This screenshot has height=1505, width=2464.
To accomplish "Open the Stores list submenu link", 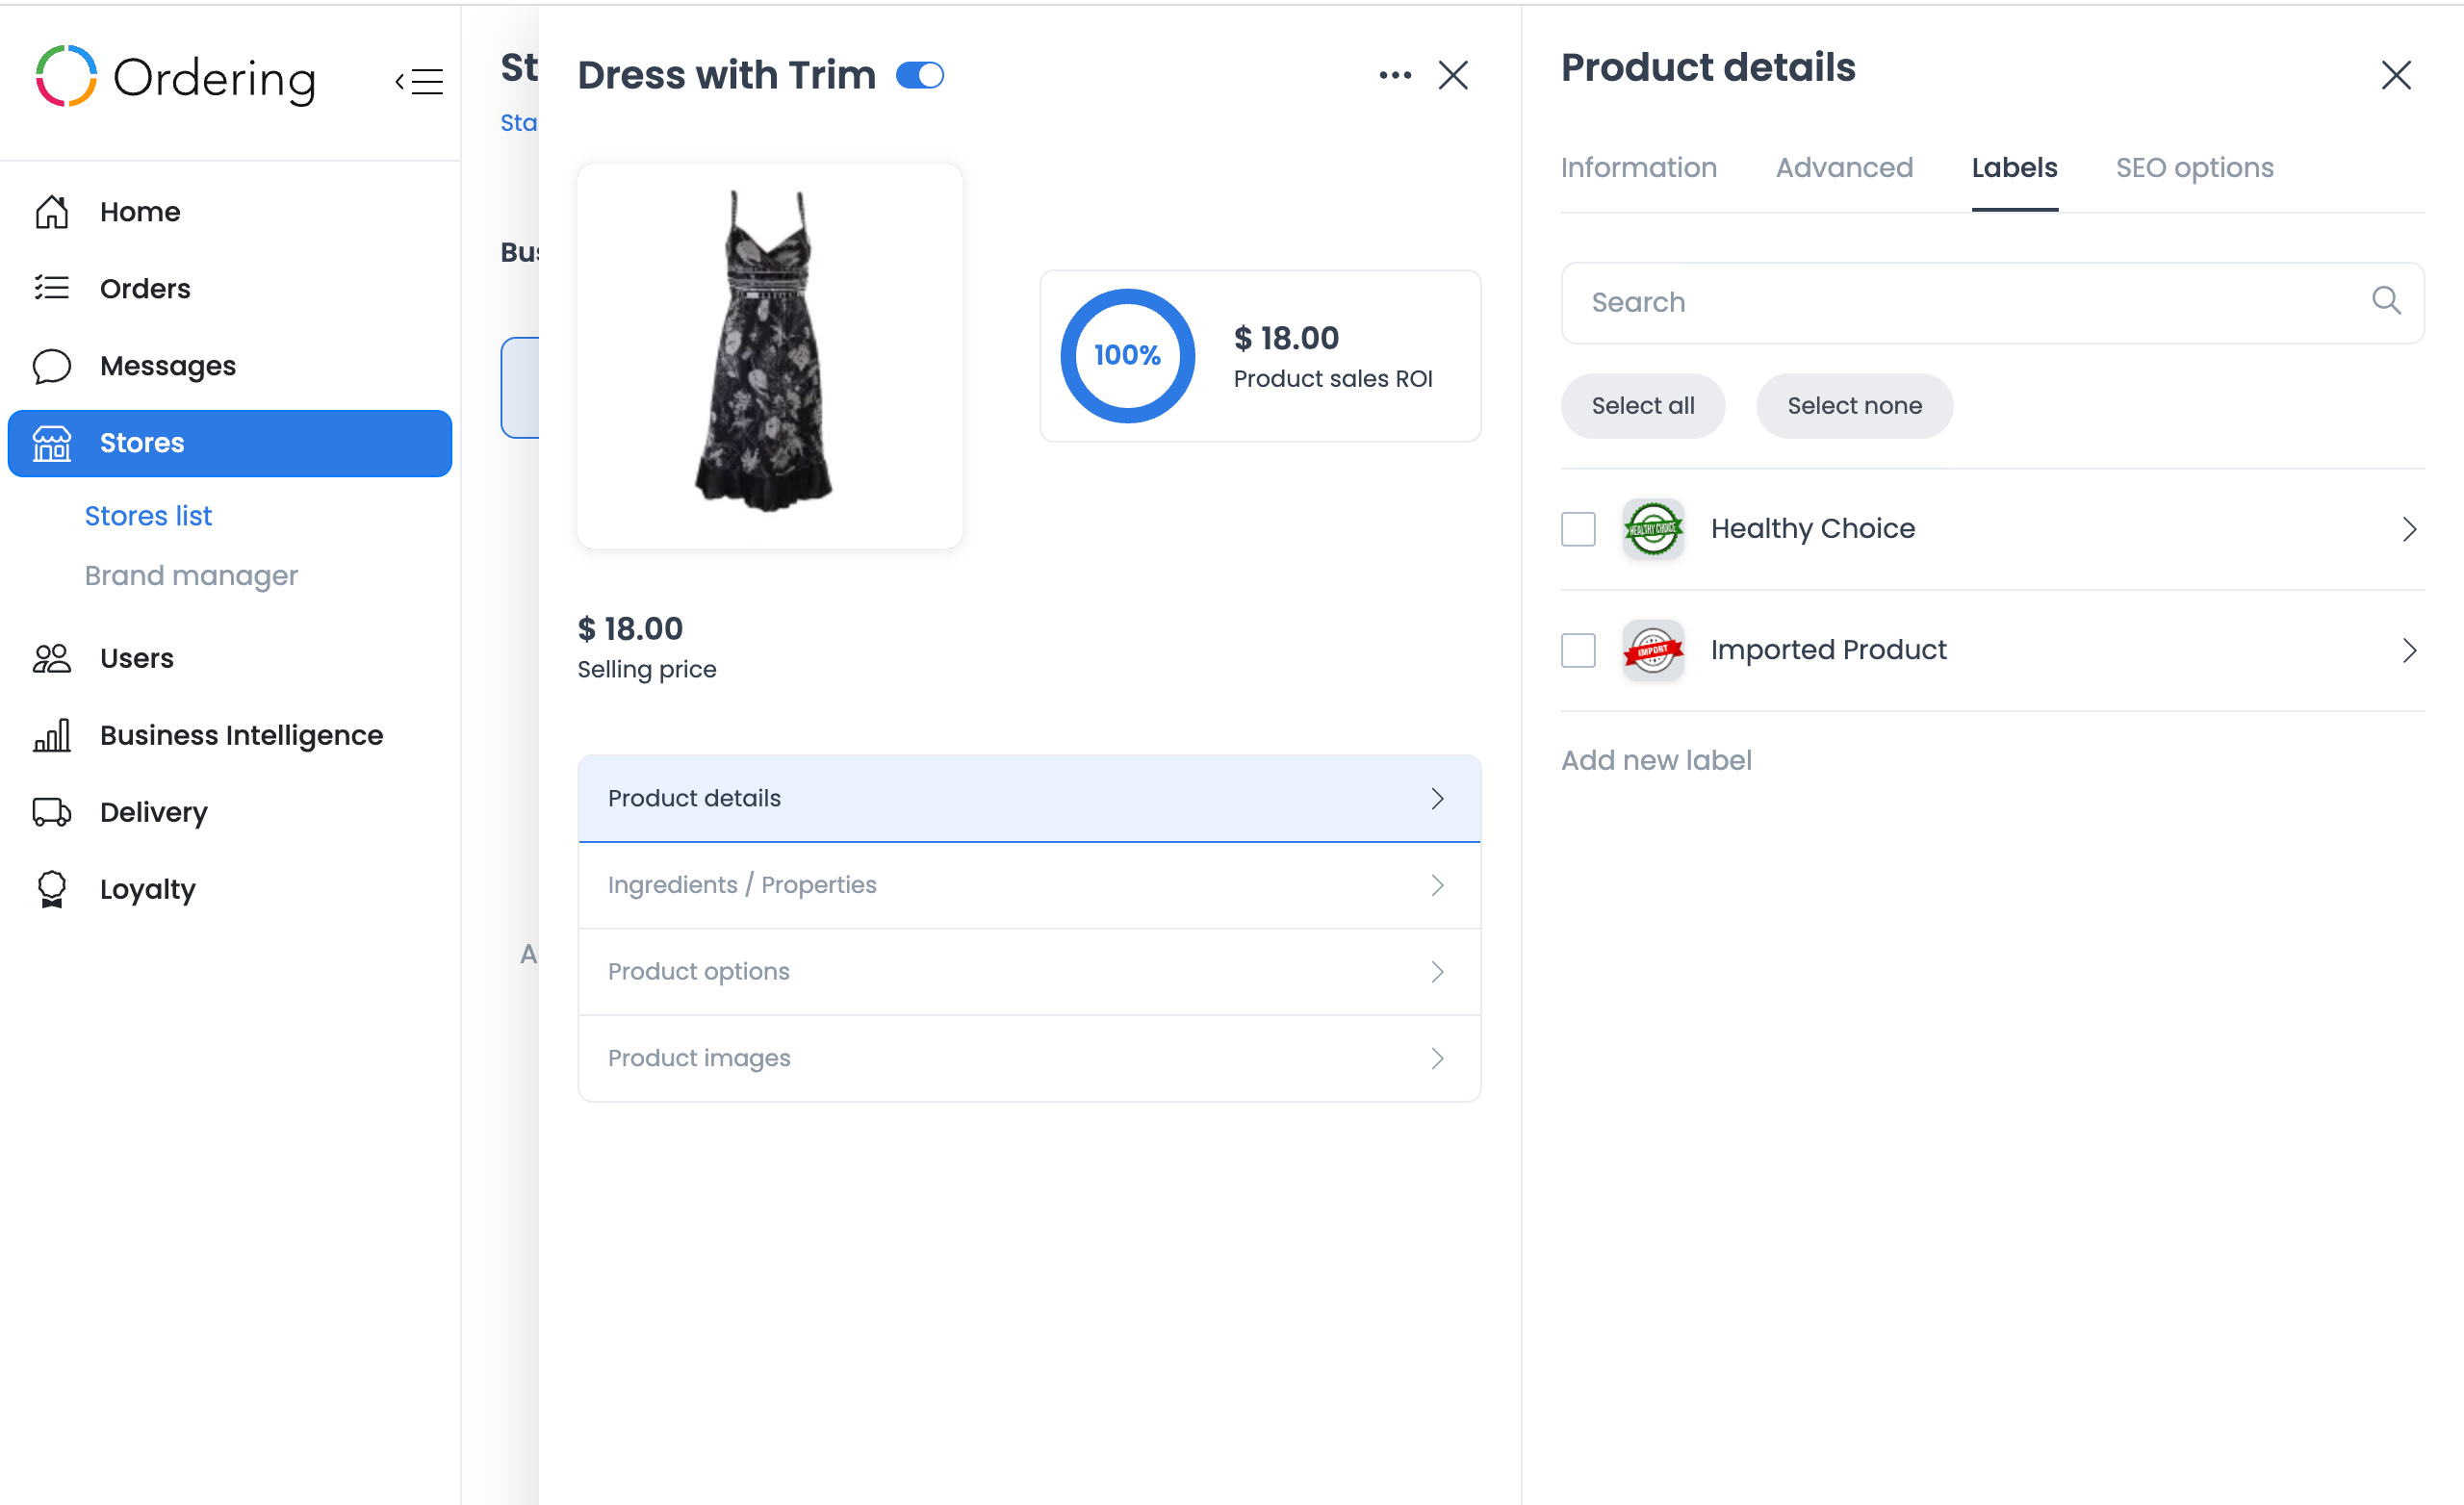I will pos(148,516).
